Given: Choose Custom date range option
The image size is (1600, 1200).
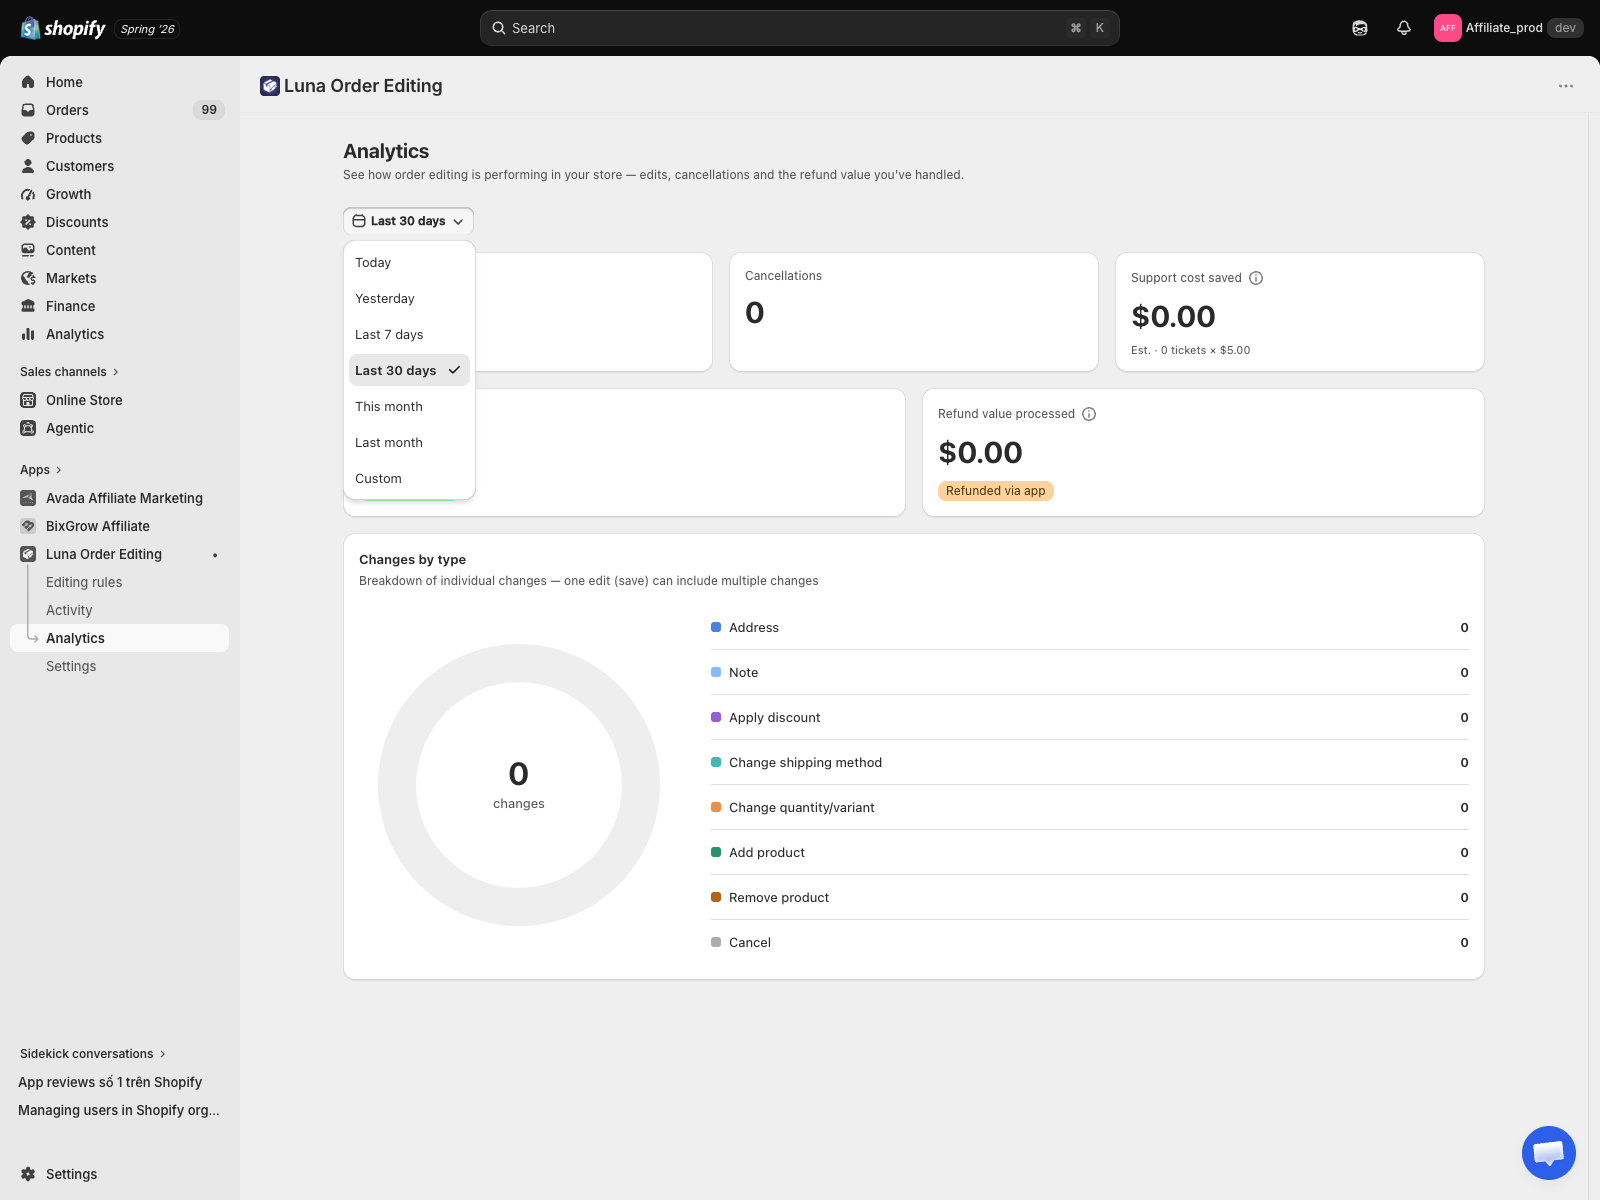Looking at the screenshot, I should pyautogui.click(x=409, y=479).
